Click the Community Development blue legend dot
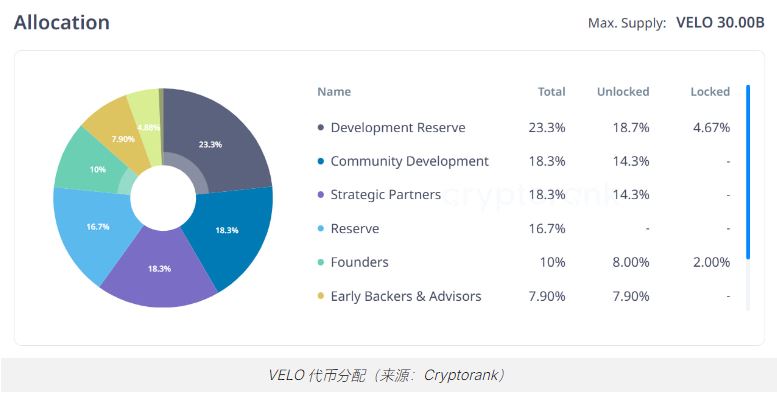This screenshot has width=777, height=395. (321, 162)
